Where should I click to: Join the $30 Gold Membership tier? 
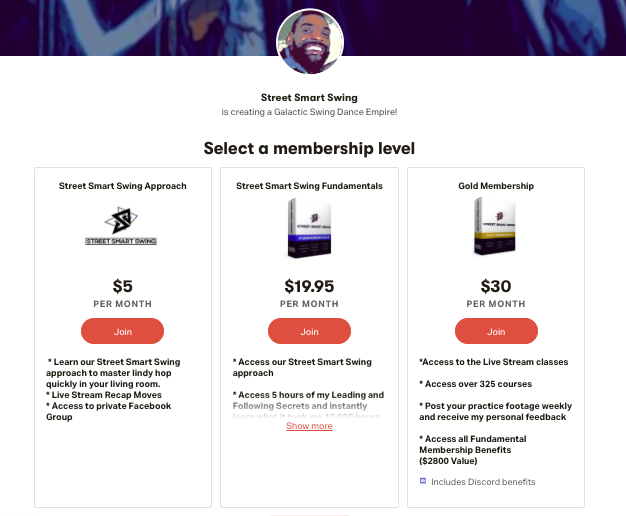496,331
